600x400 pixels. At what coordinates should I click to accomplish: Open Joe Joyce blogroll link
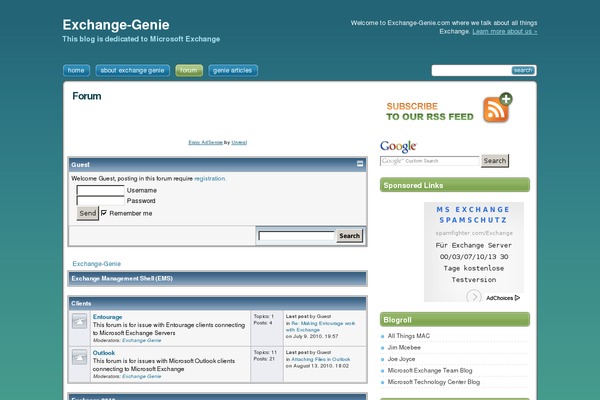click(x=401, y=359)
